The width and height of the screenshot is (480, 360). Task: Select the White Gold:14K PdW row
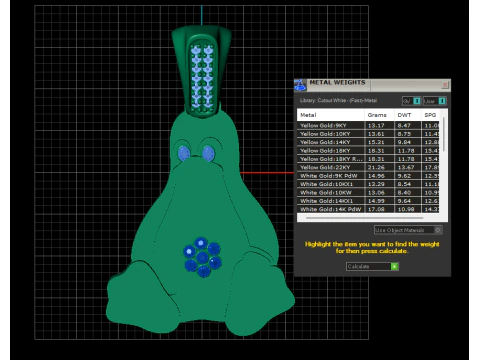pyautogui.click(x=368, y=209)
